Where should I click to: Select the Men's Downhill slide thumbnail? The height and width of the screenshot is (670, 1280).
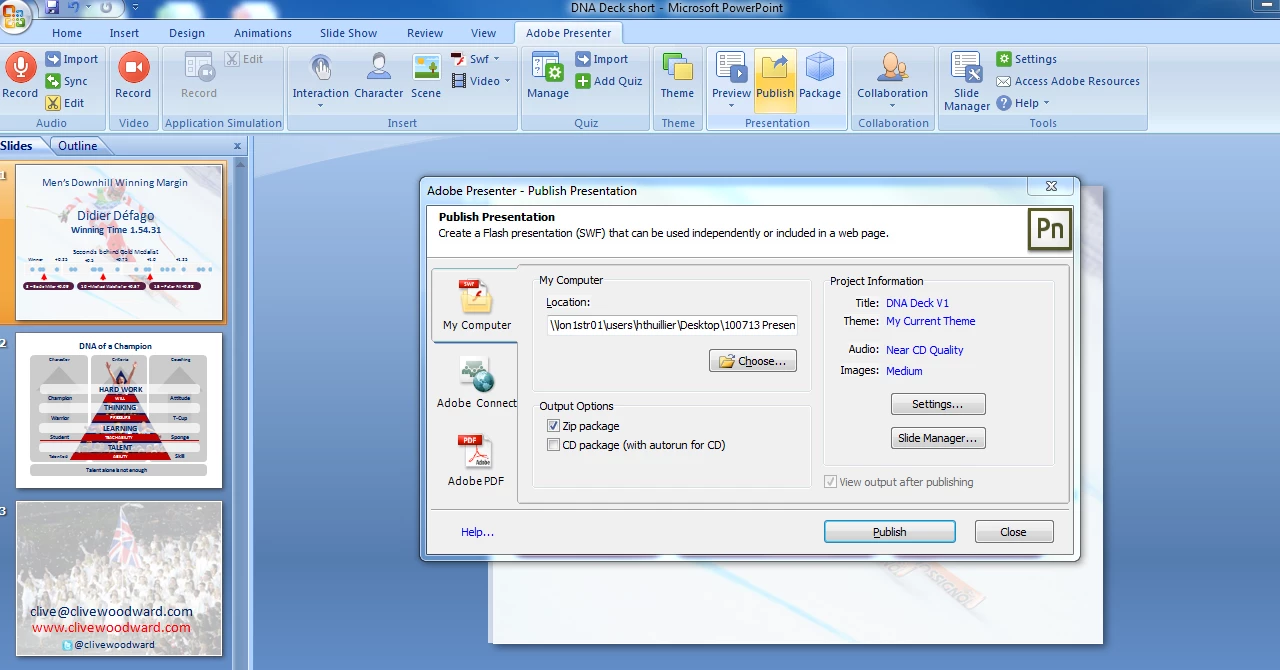click(x=119, y=242)
